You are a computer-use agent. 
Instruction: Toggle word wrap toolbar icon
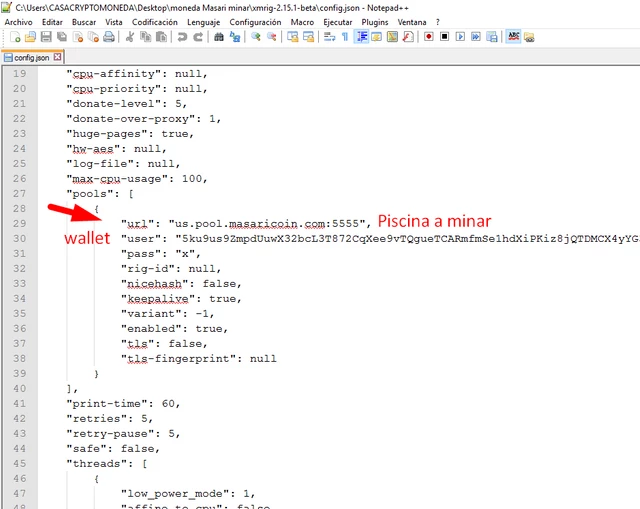[329, 37]
